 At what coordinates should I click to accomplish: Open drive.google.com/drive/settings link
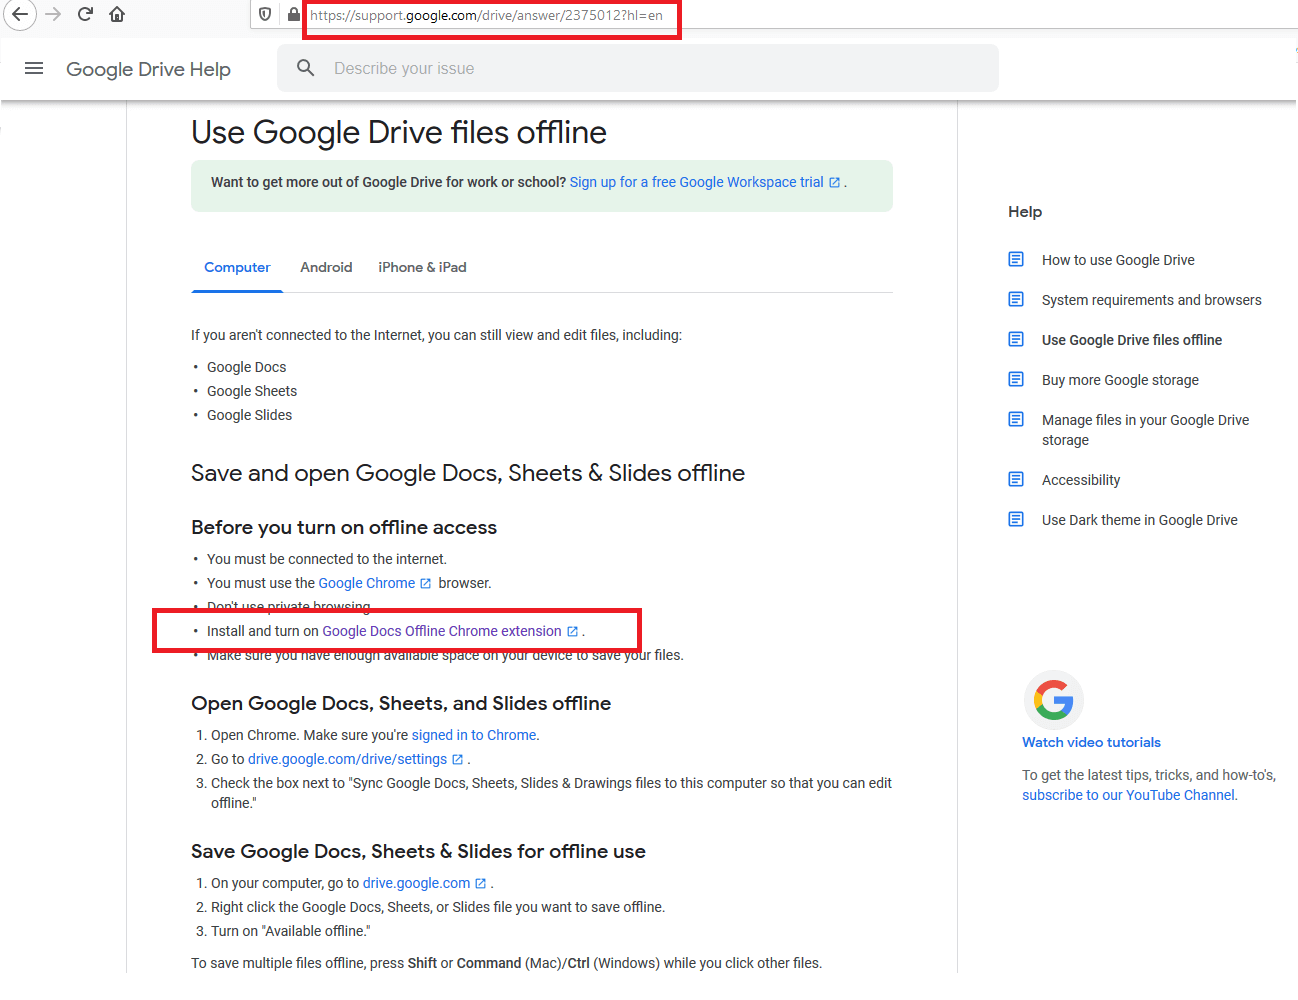347,759
